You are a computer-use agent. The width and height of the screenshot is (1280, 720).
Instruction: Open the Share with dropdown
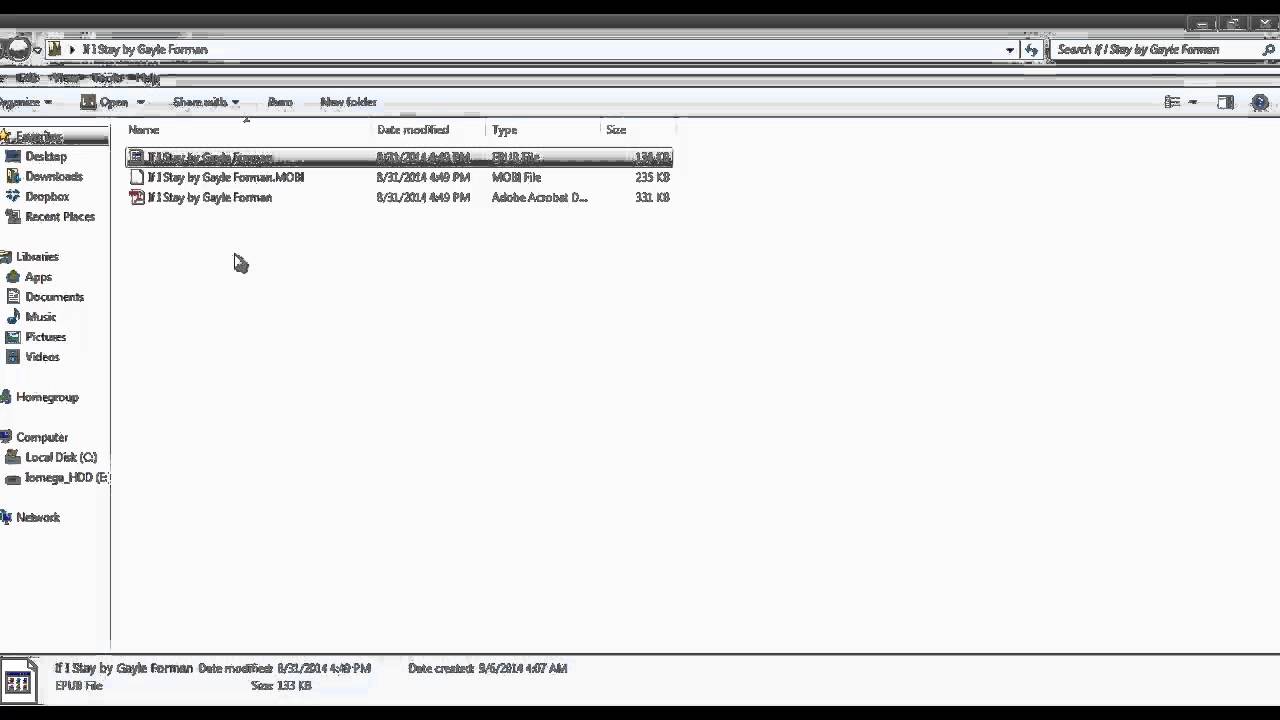tap(206, 102)
